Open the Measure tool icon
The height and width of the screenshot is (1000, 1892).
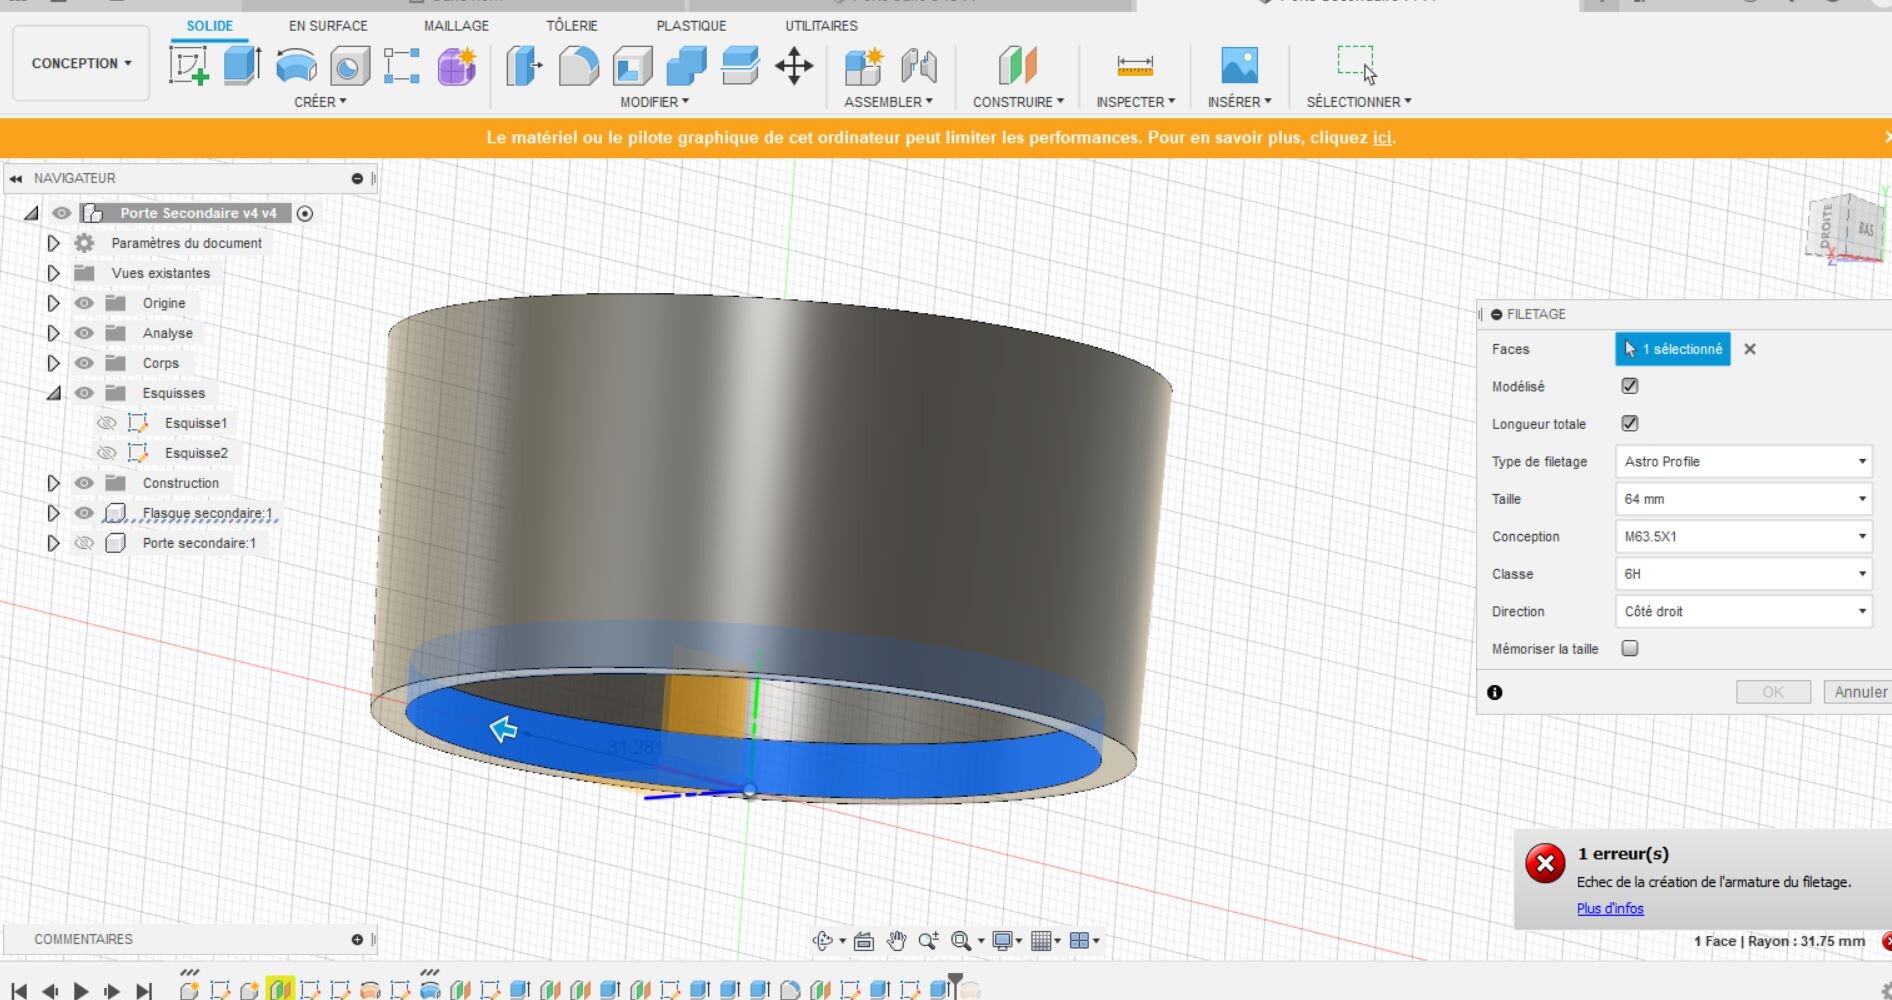(x=1134, y=66)
